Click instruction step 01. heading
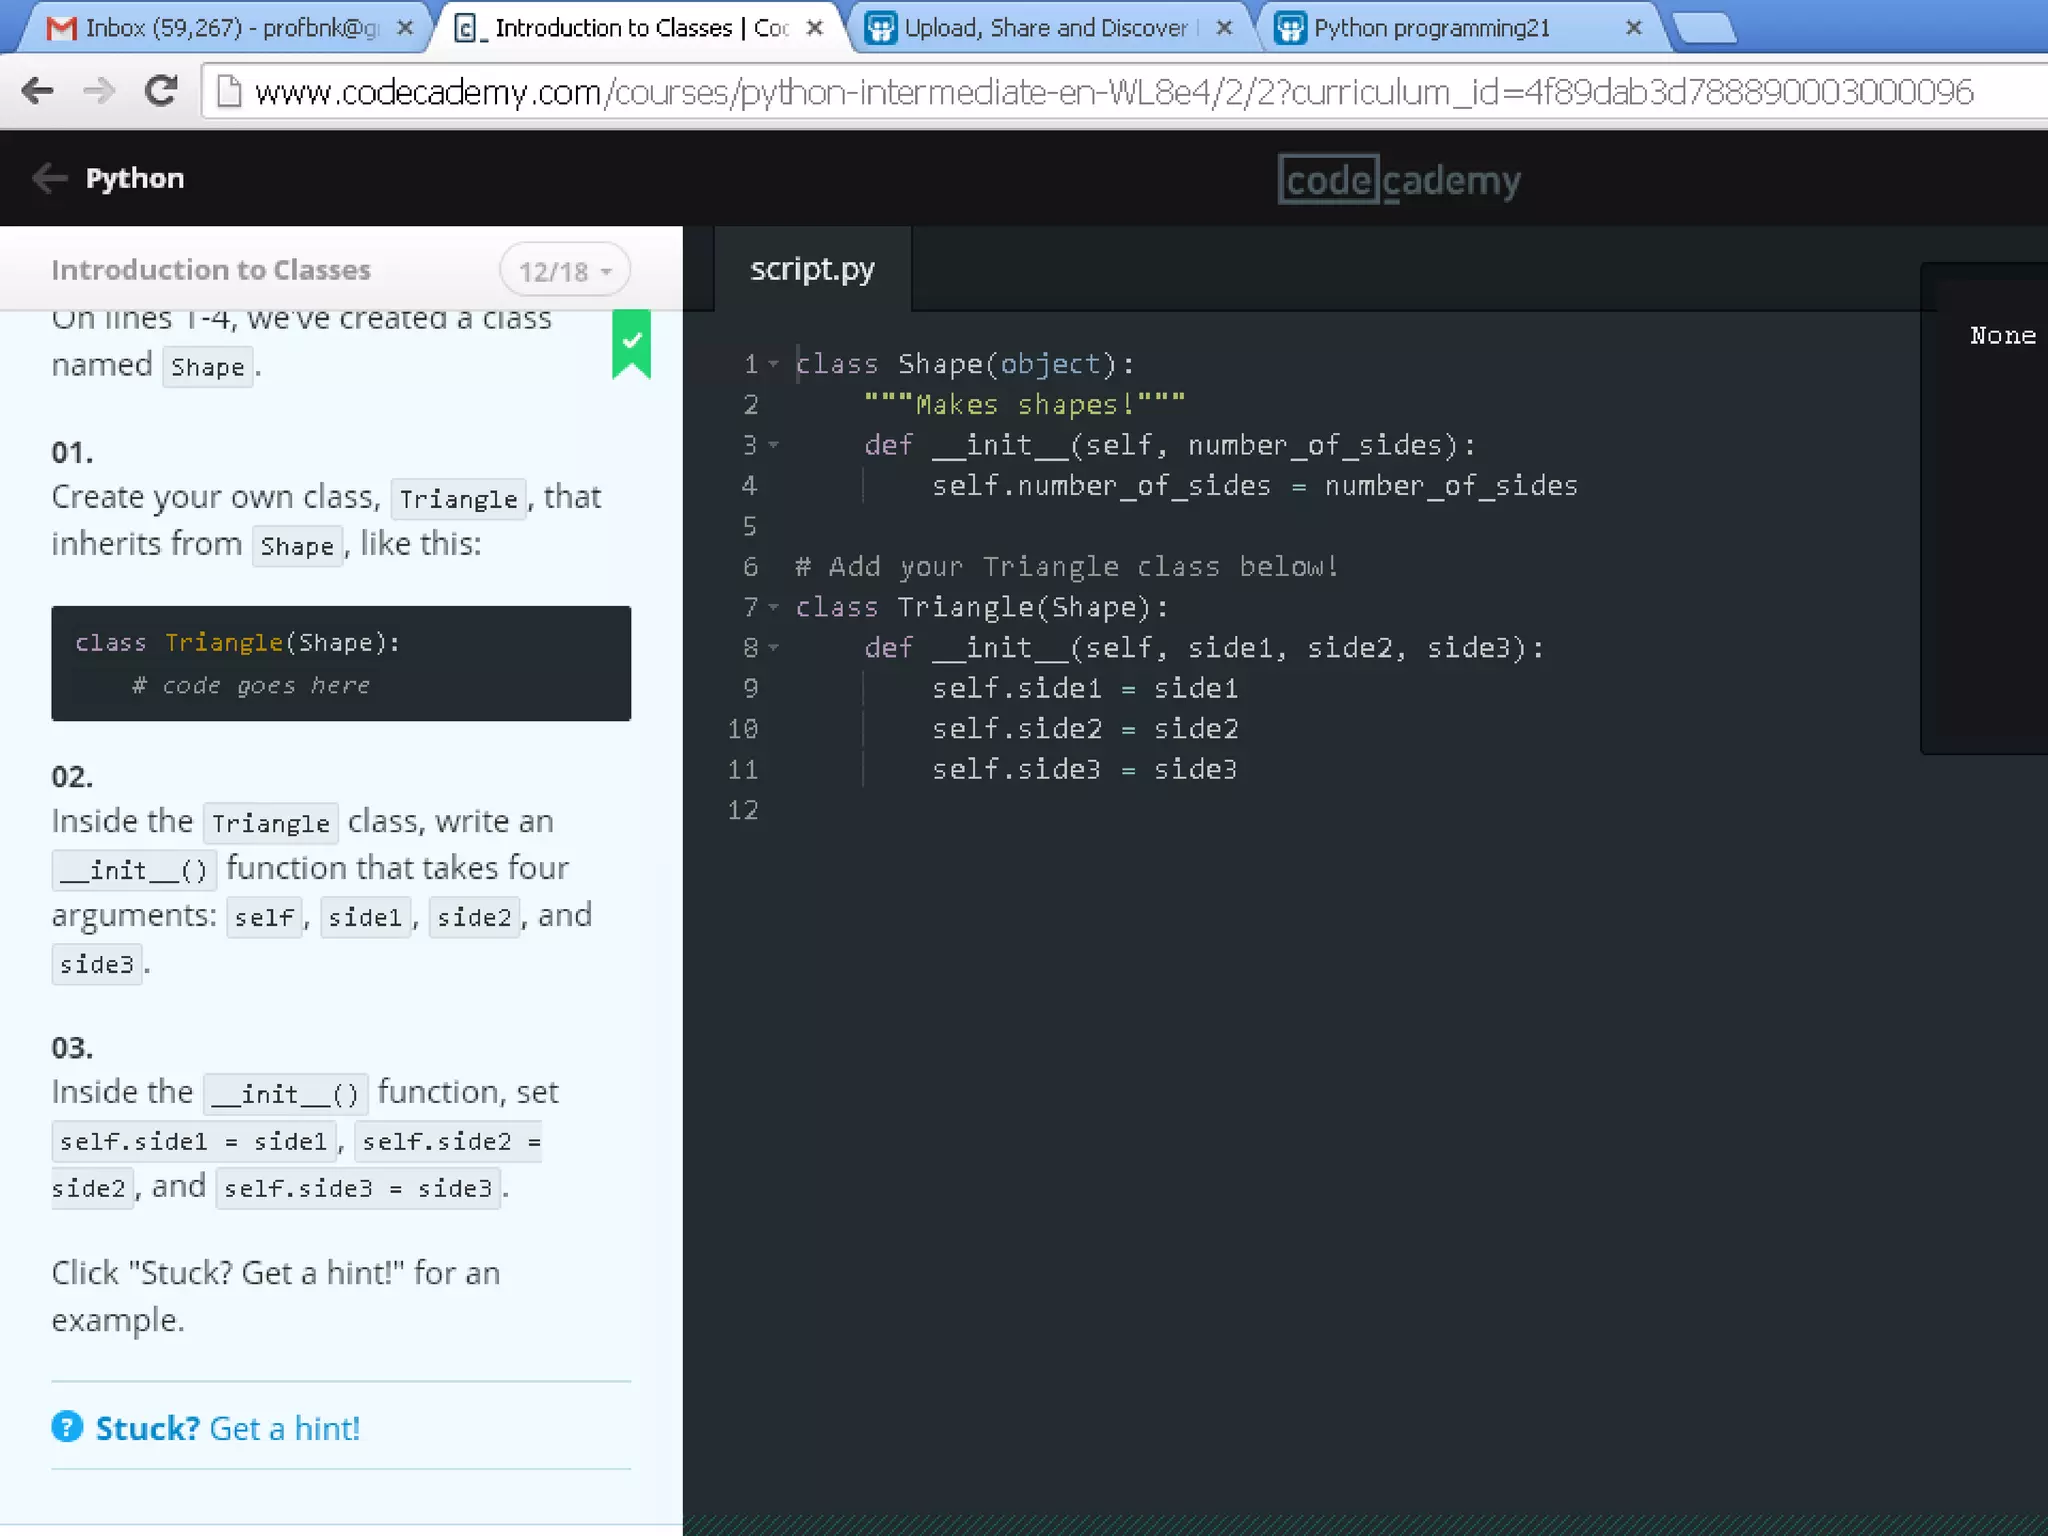This screenshot has width=2048, height=1536. [x=72, y=452]
